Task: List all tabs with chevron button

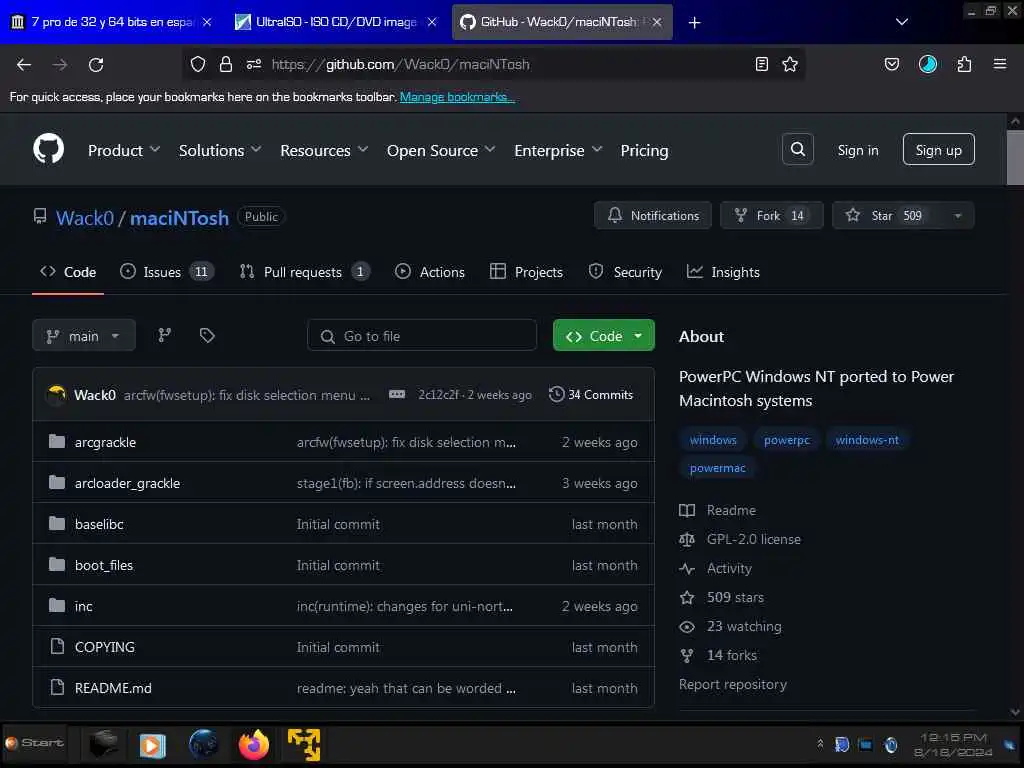Action: 901,22
